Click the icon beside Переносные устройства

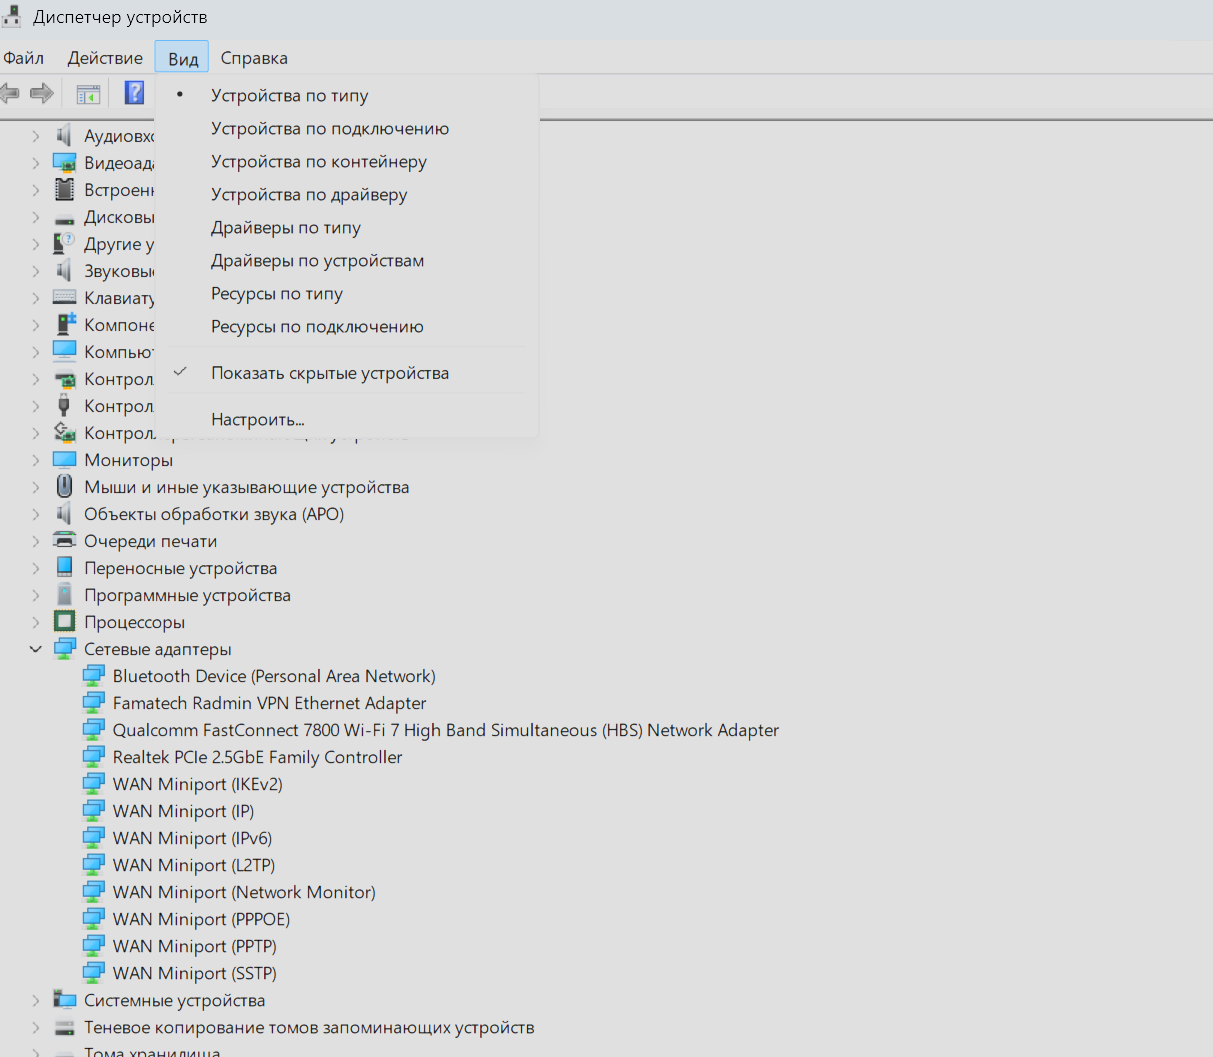(x=64, y=568)
